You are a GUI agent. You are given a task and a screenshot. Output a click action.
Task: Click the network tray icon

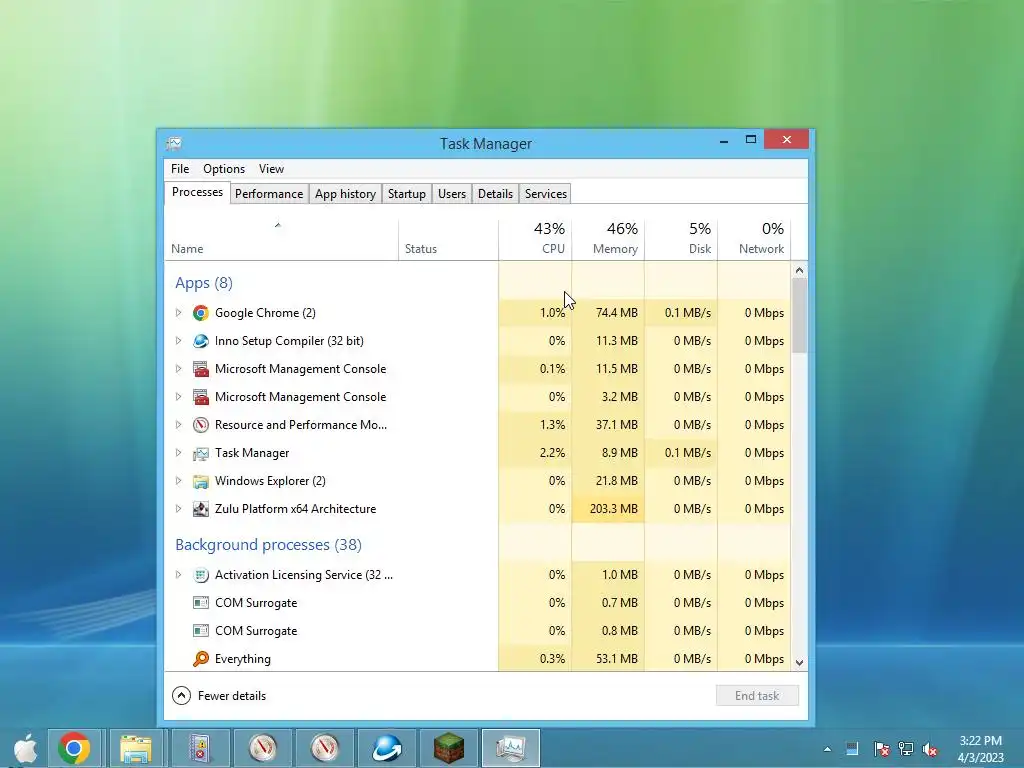(906, 749)
